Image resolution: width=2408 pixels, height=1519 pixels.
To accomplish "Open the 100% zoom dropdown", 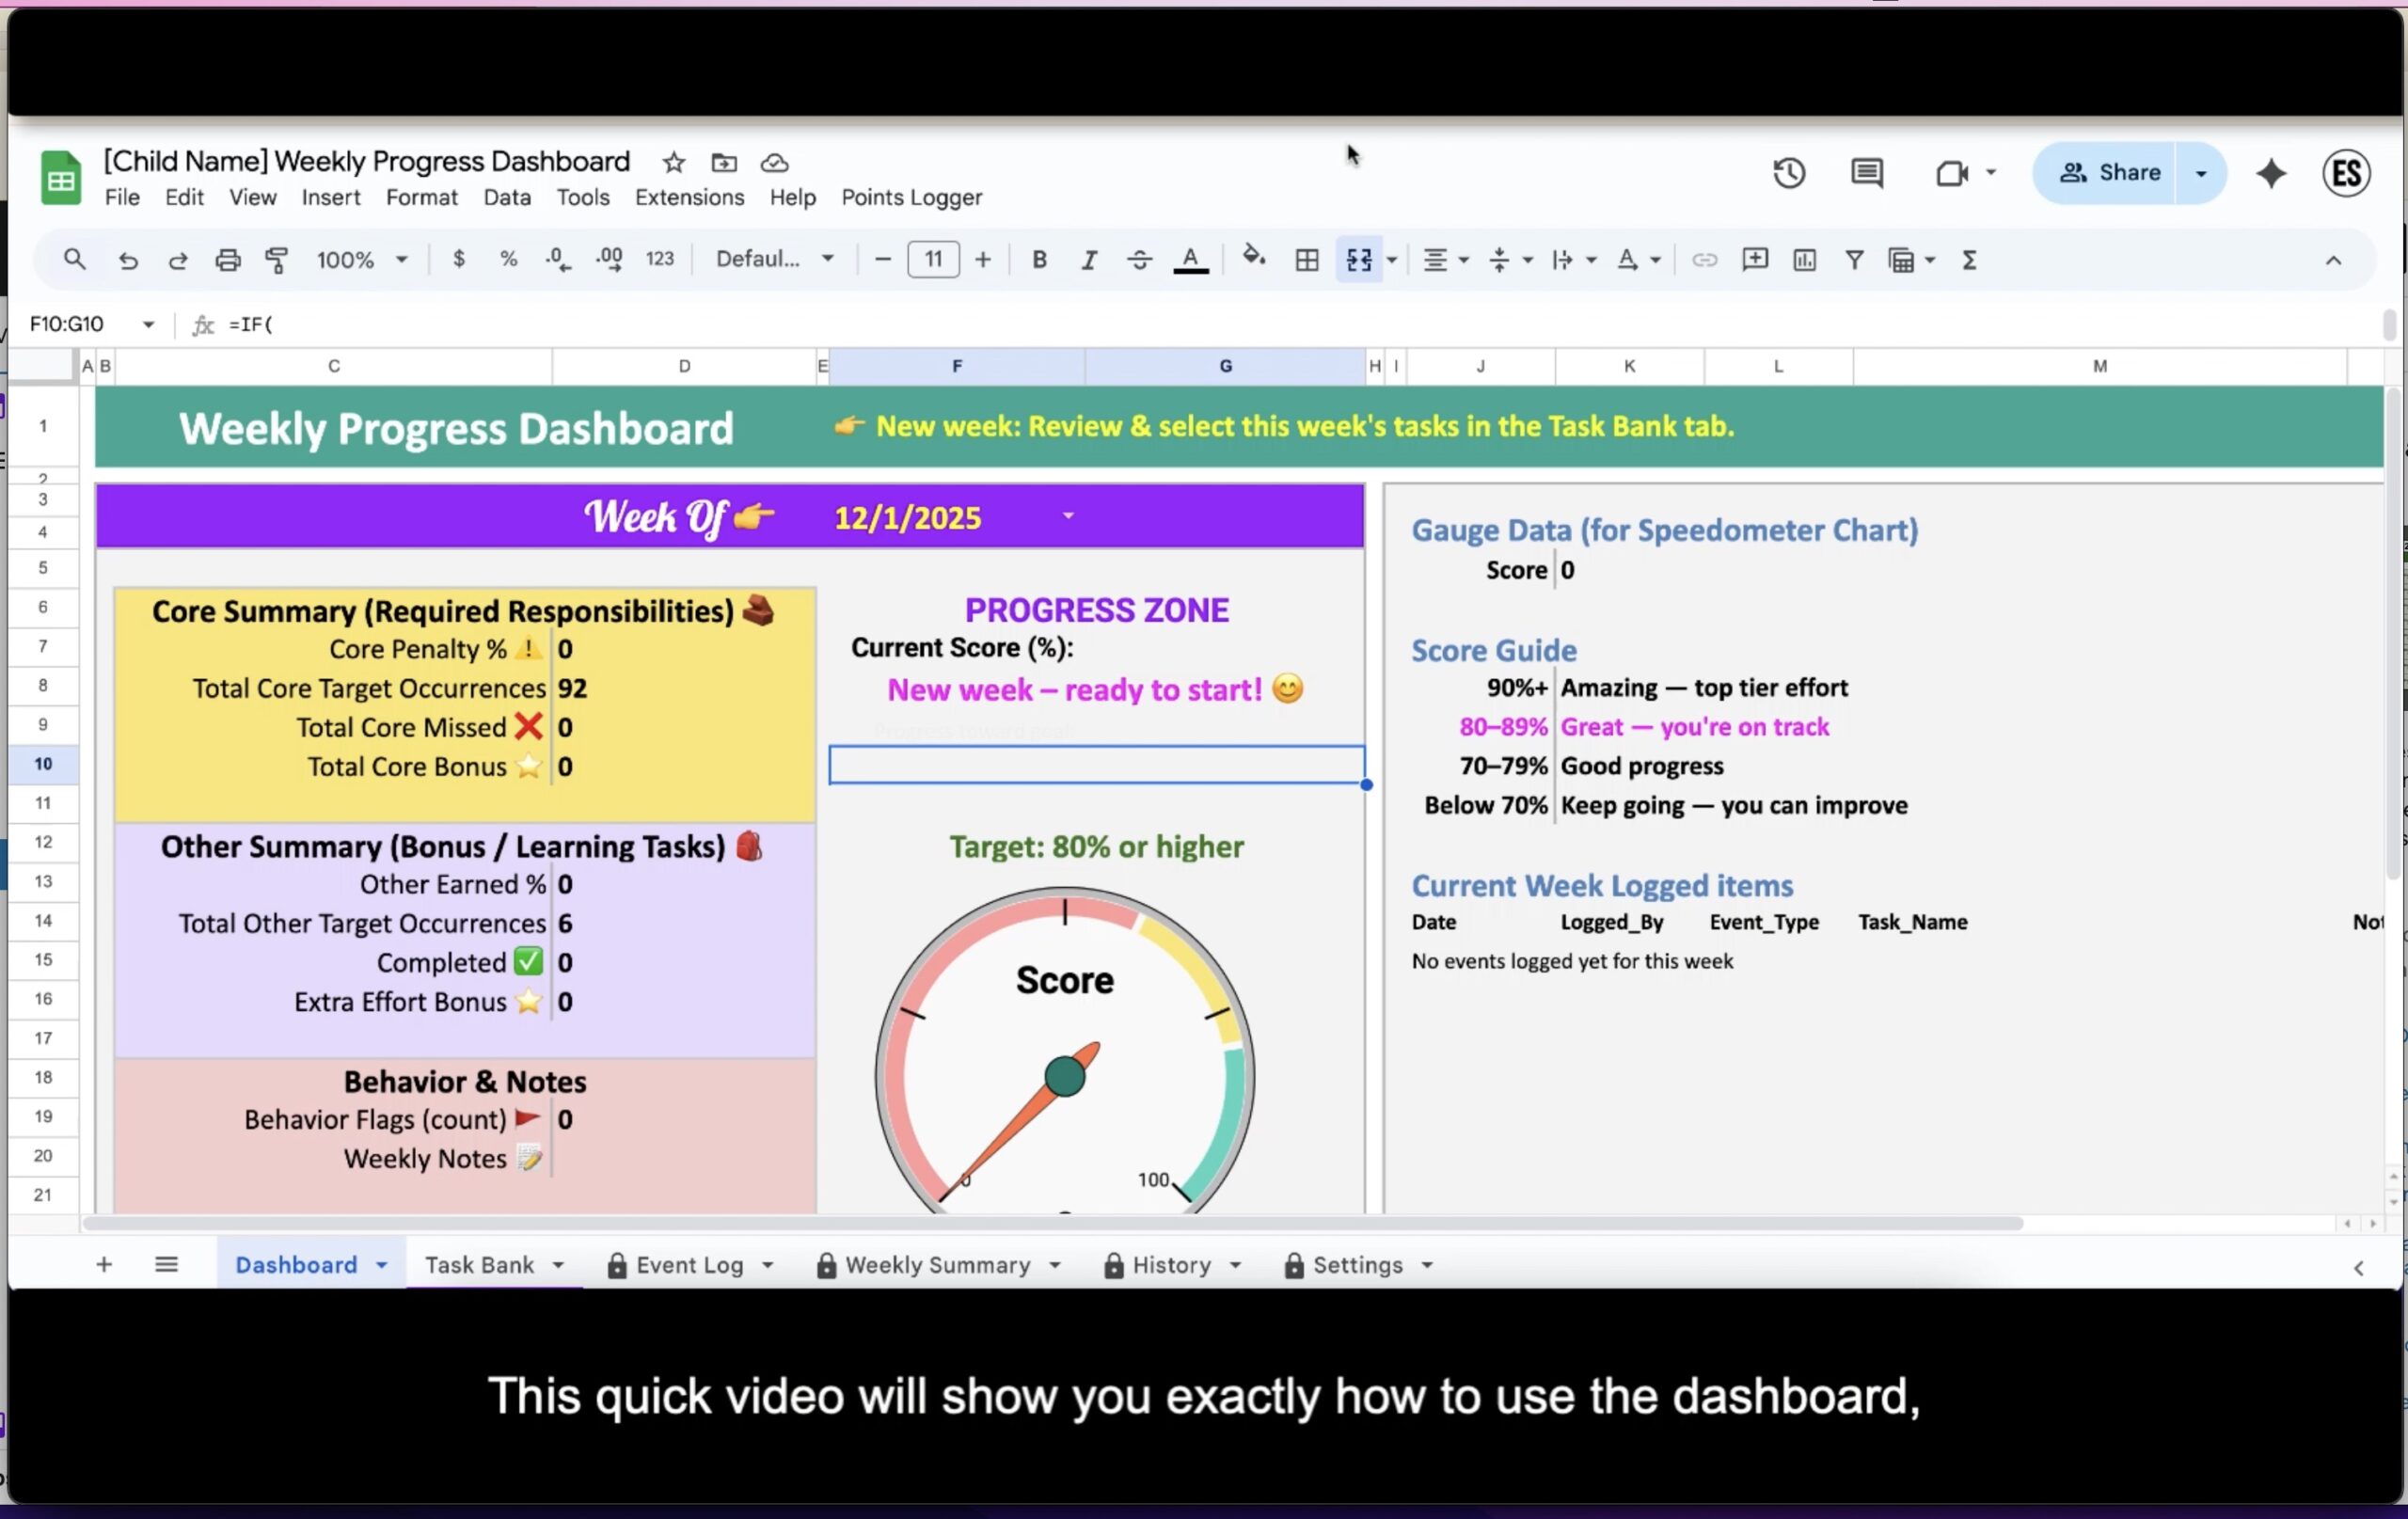I will (362, 260).
